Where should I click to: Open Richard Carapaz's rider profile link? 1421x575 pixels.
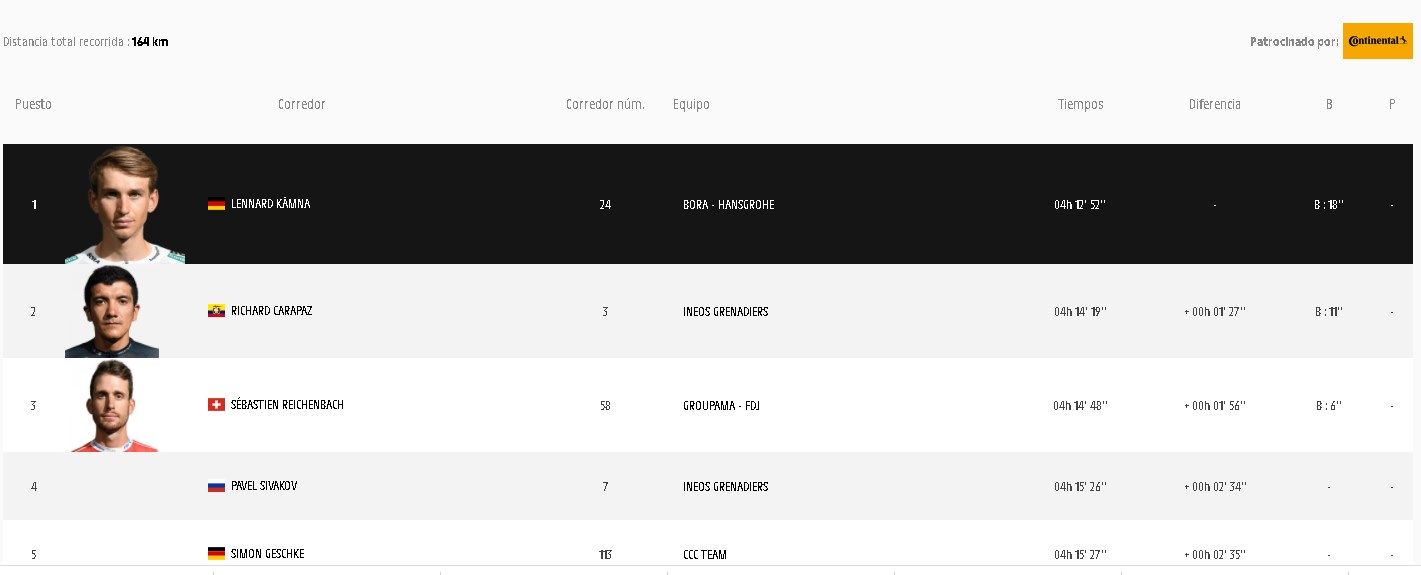coord(271,311)
